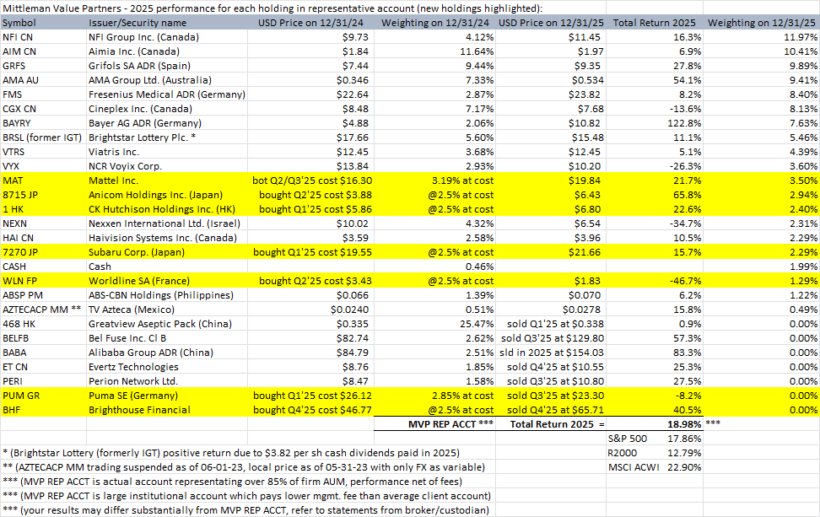The image size is (820, 517).
Task: Select the 'Weighting on 12/31/25' header cell
Action: 761,22
